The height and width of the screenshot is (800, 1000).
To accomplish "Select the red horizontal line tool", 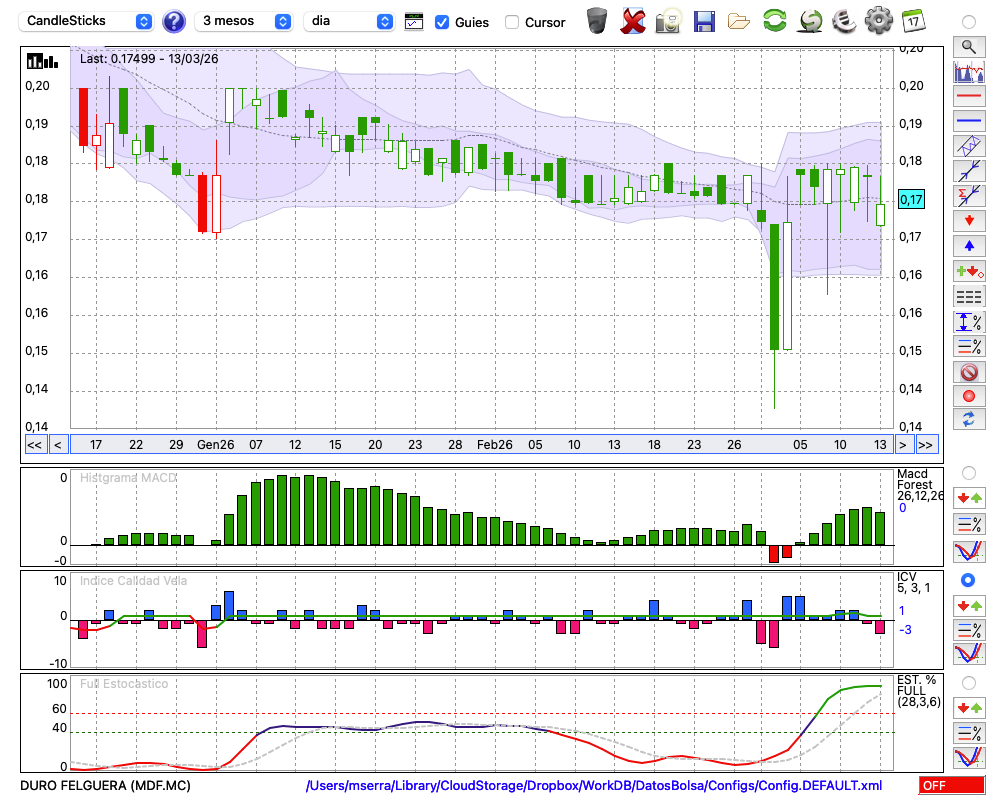I will click(968, 97).
